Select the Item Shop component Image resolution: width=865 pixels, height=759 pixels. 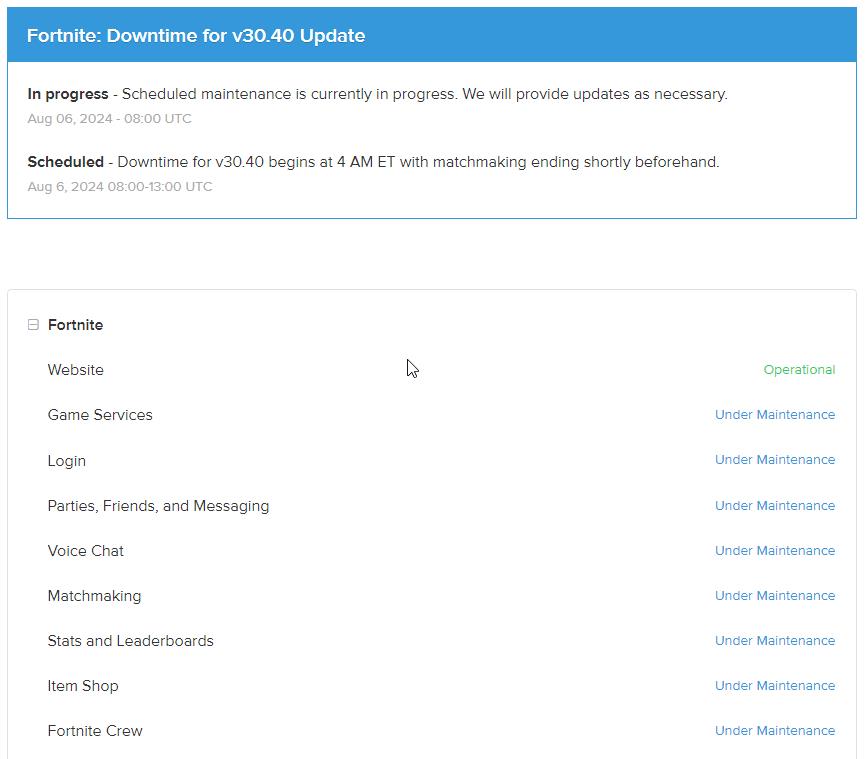(83, 686)
